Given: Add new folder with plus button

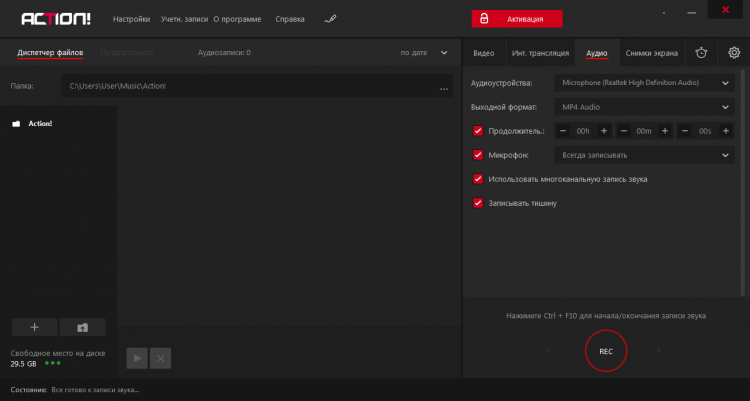Looking at the screenshot, I should pyautogui.click(x=34, y=327).
